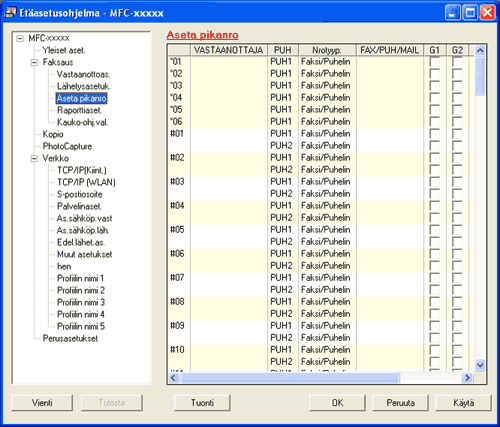
Task: Collapse the Faksaus tree node
Action: [34, 62]
